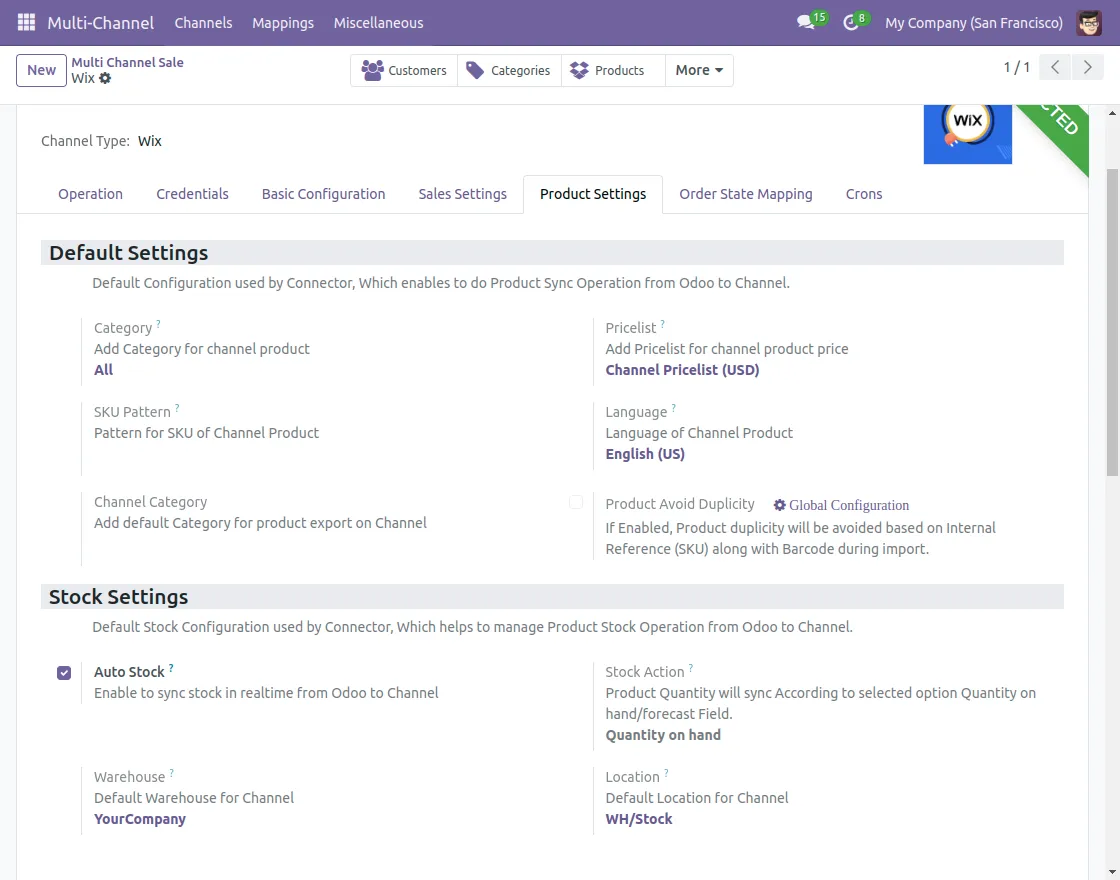Open the Mappings menu

coord(283,22)
